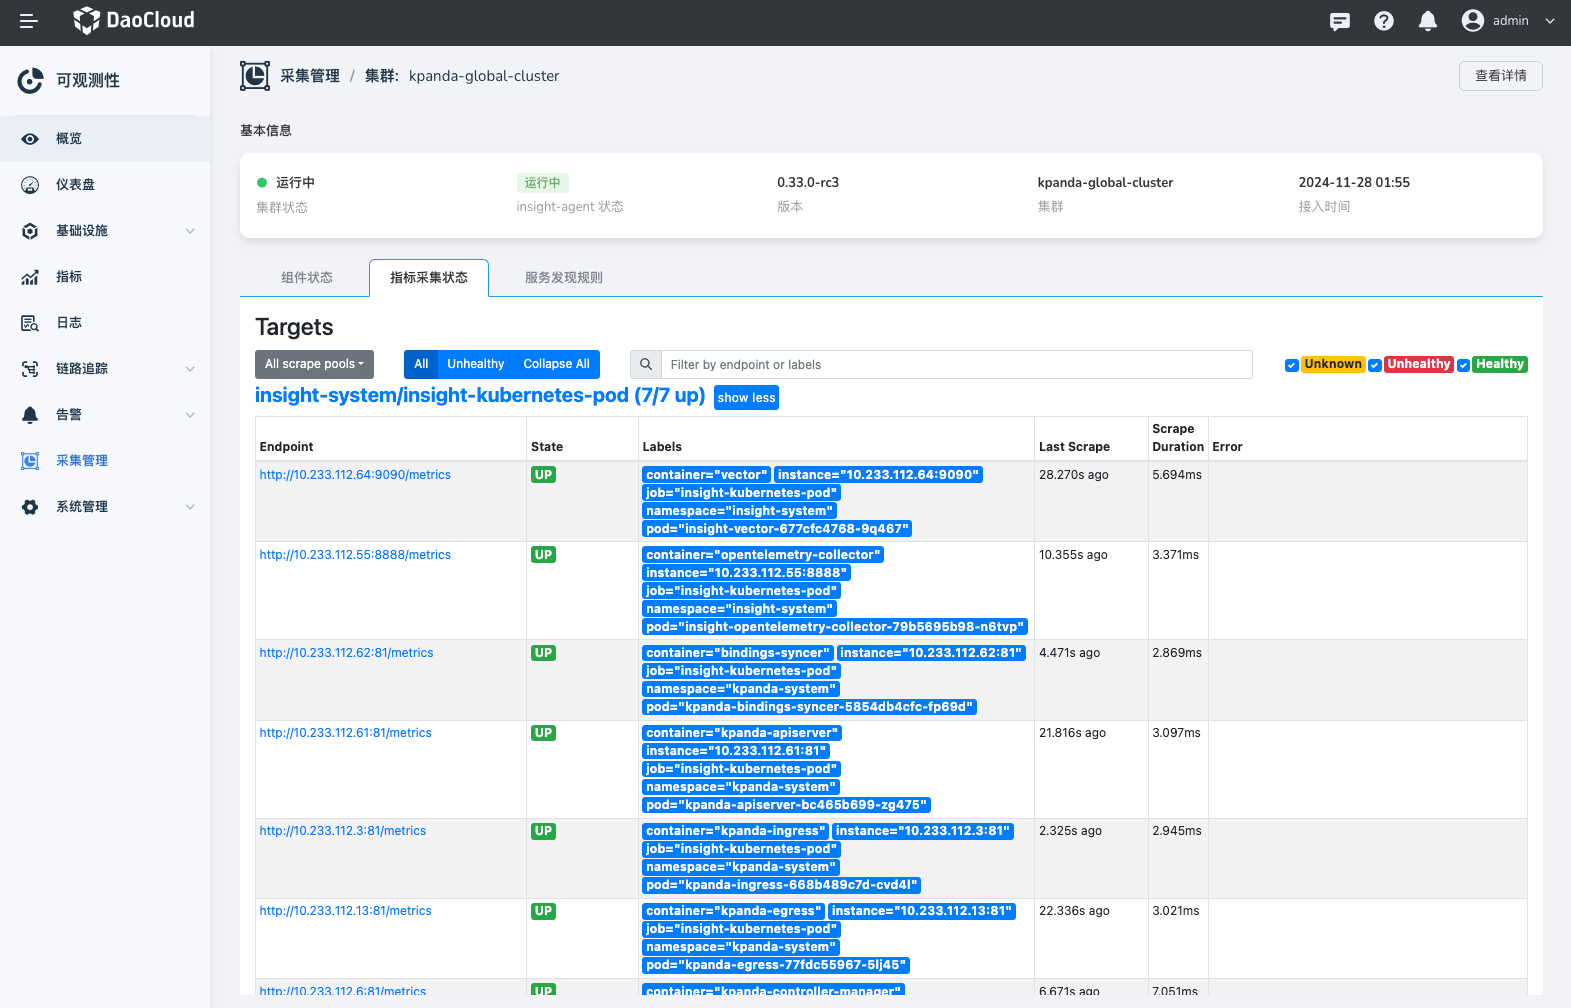Image resolution: width=1571 pixels, height=1008 pixels.
Task: Expand the infrastructure sidebar menu chevron
Action: pos(190,231)
